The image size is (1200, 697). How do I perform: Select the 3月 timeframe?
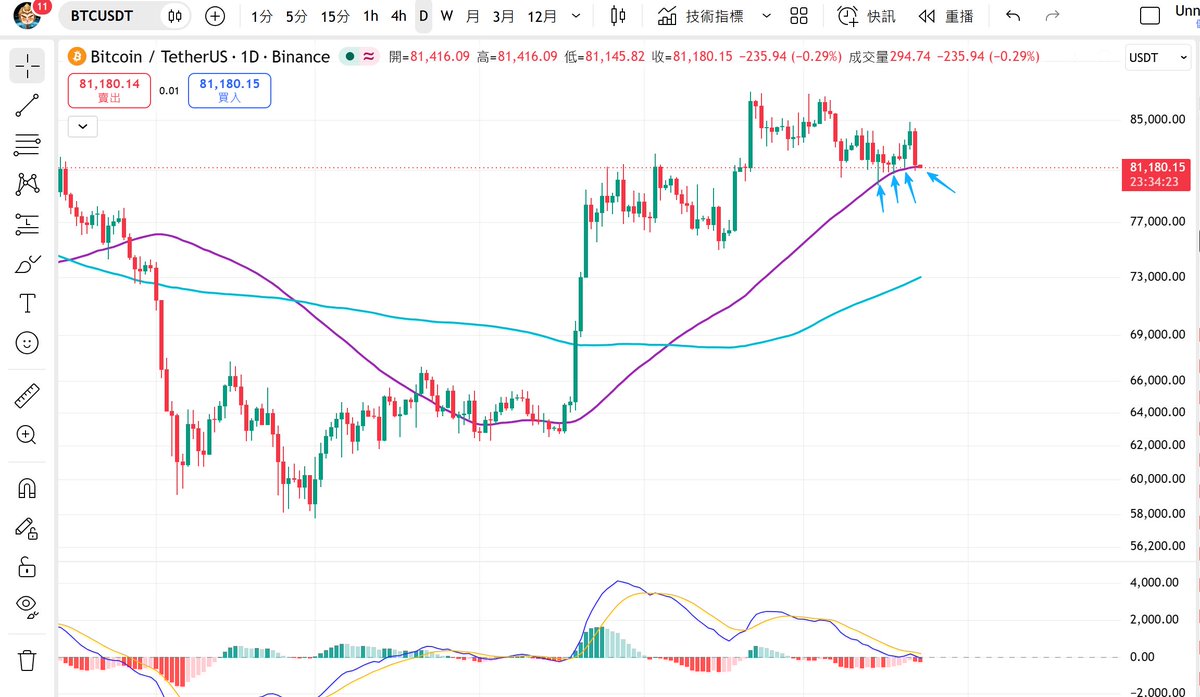[x=504, y=16]
